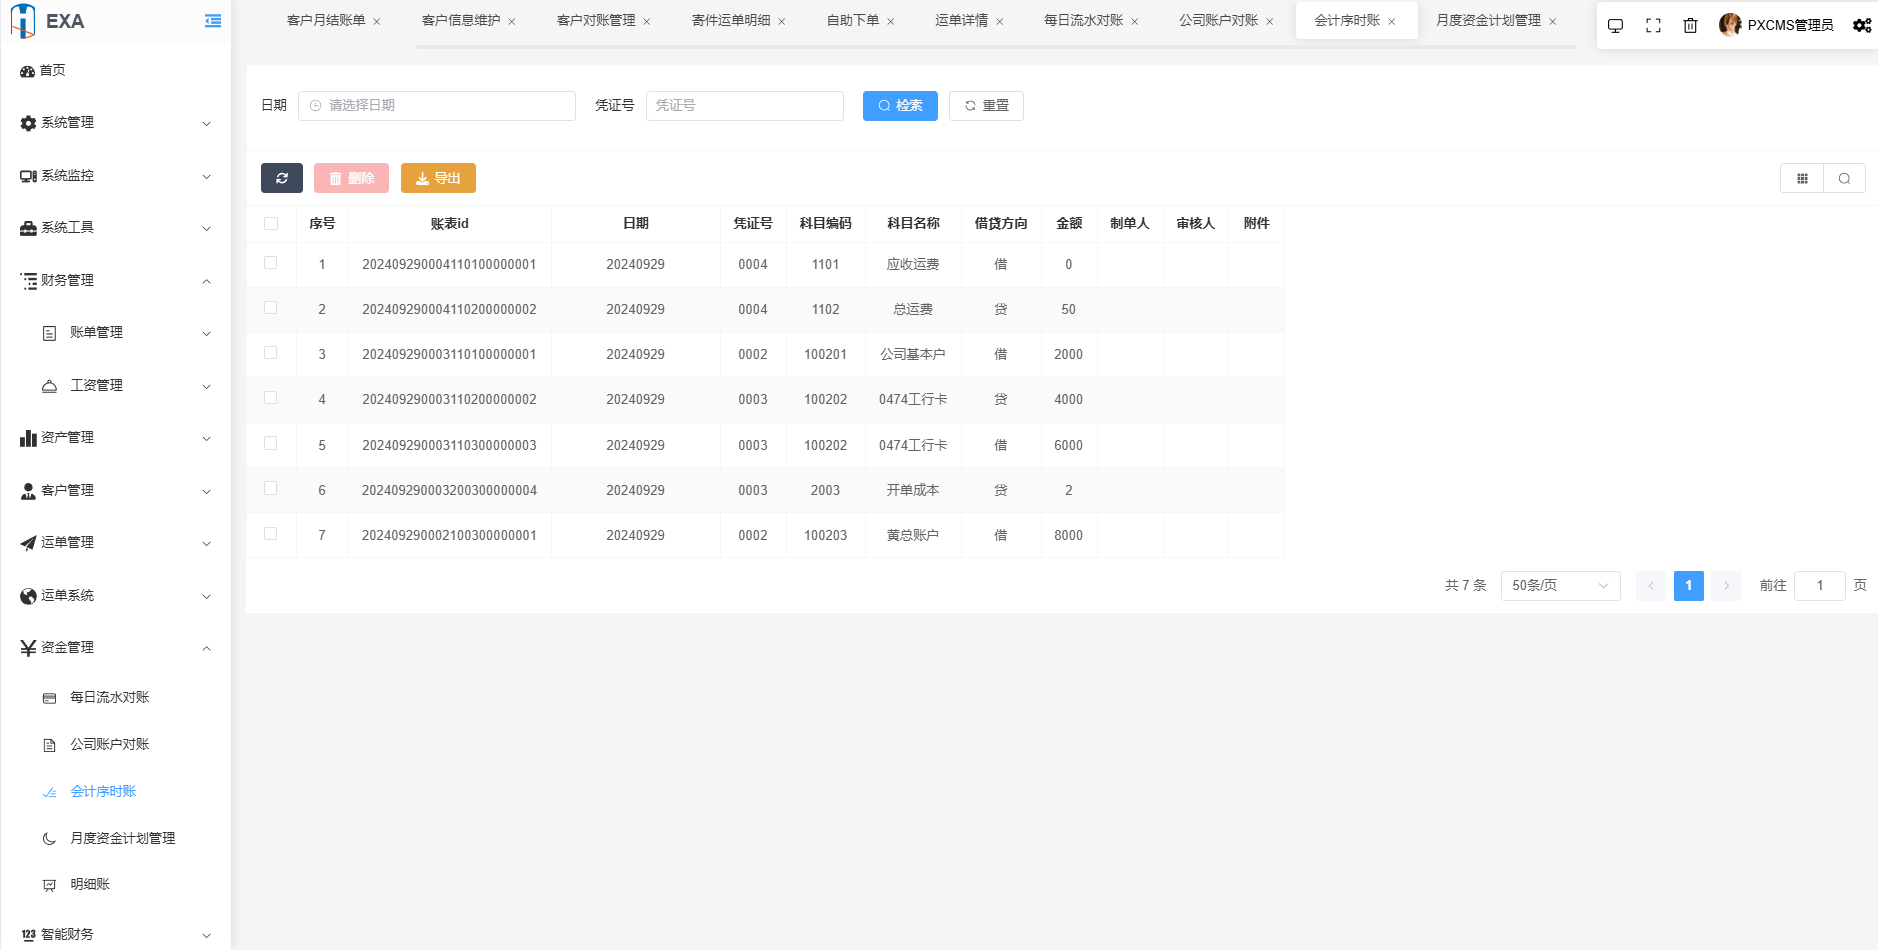Check the row 2 总运费 checkbox

[270, 307]
